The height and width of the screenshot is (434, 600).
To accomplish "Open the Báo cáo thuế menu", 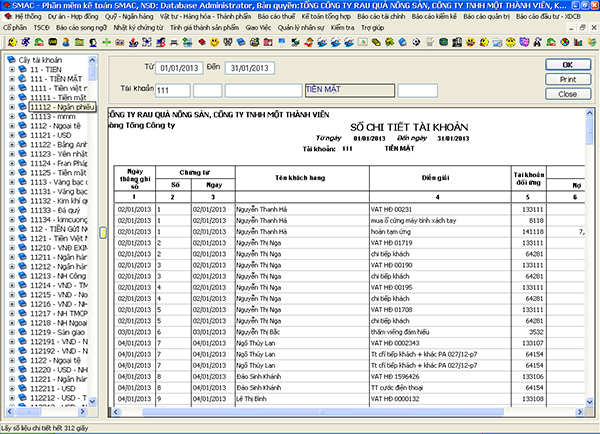I will click(x=276, y=16).
